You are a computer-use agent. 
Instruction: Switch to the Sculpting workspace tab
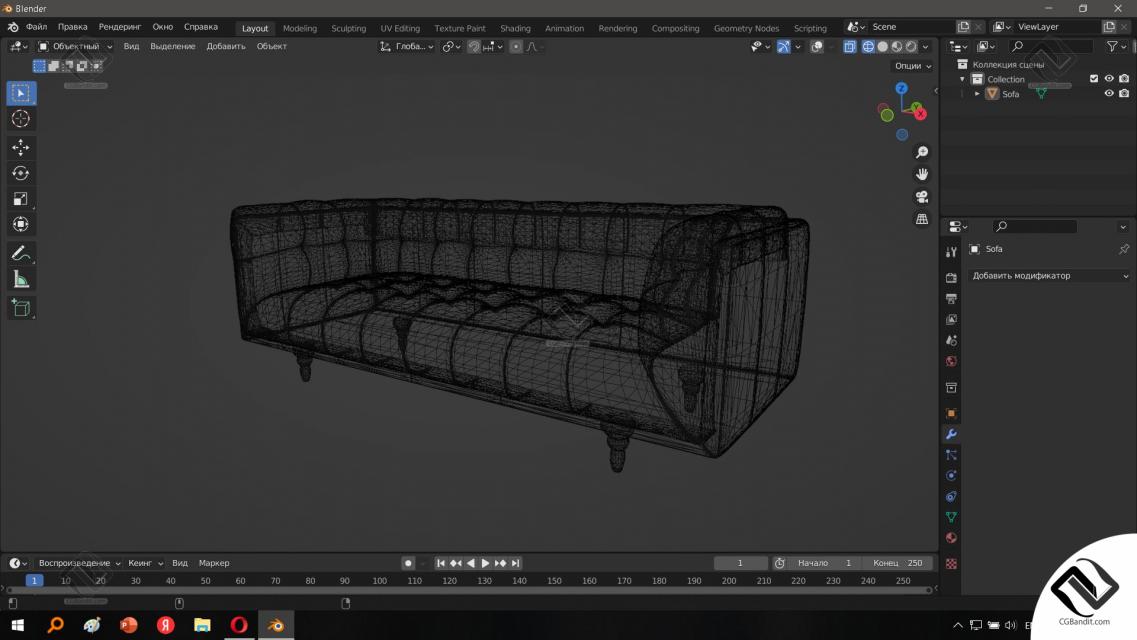[x=348, y=28]
